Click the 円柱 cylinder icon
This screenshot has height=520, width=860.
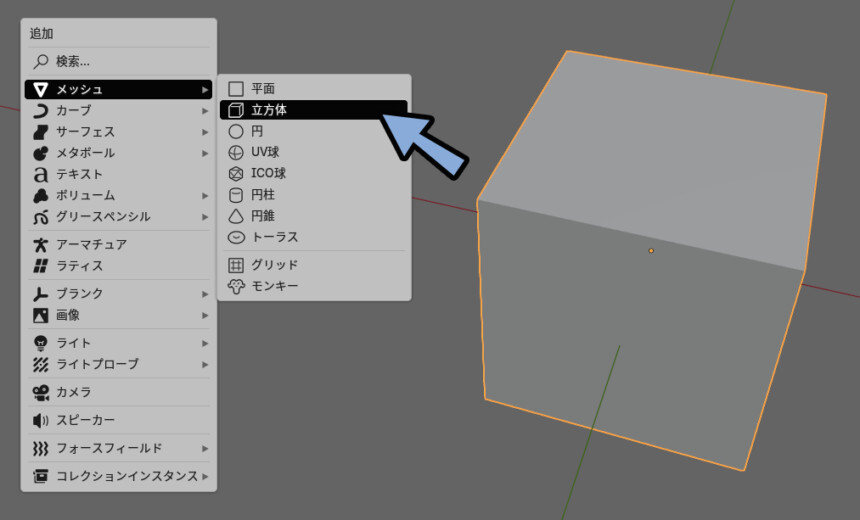point(236,195)
